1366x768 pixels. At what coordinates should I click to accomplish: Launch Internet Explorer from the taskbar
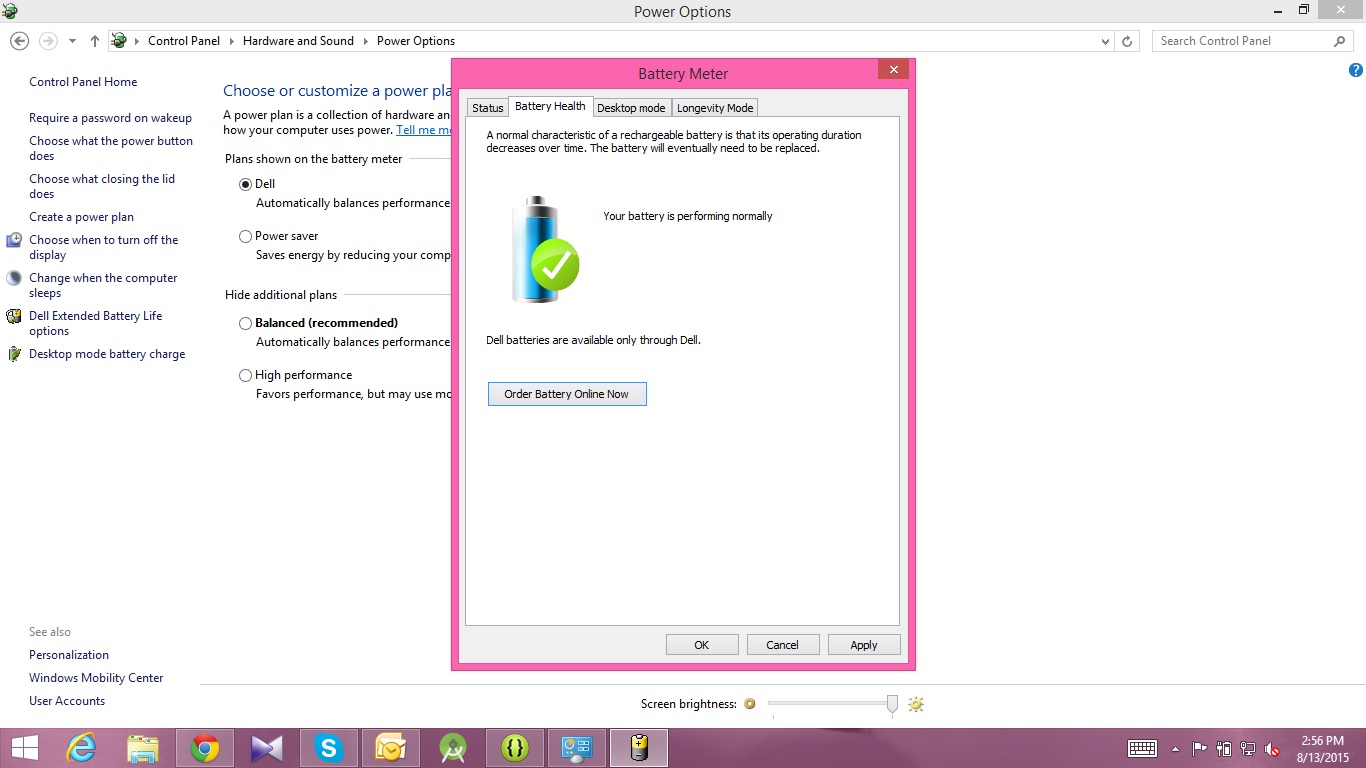(x=82, y=748)
